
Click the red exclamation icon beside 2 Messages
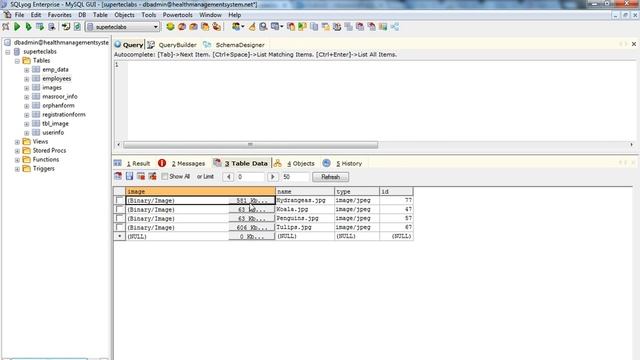(162, 163)
